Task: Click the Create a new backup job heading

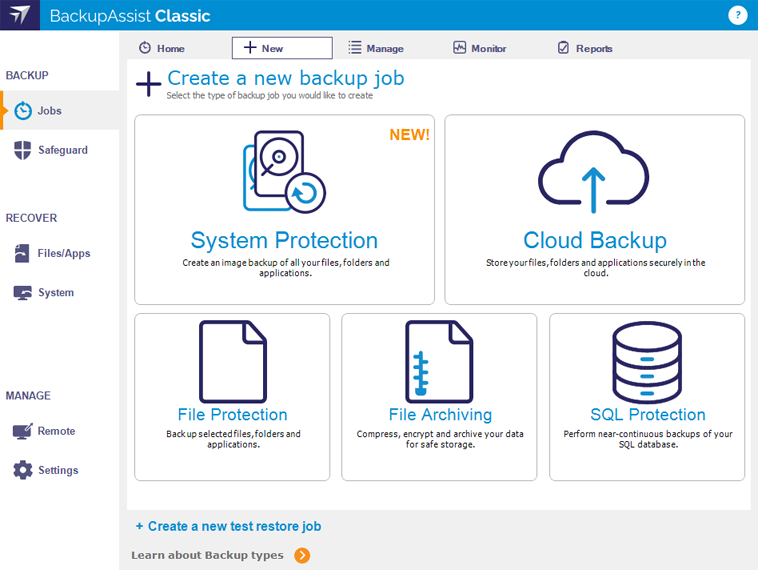Action: (286, 78)
